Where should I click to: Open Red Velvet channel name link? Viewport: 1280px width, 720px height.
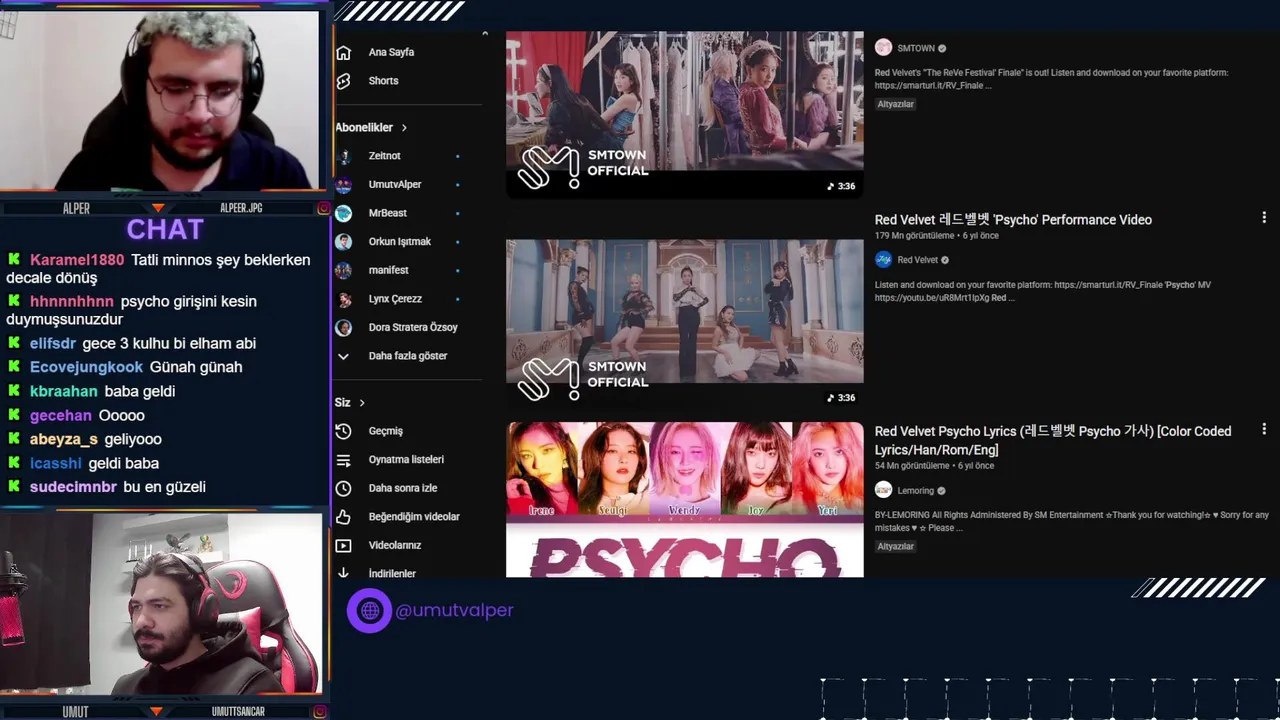(x=918, y=260)
